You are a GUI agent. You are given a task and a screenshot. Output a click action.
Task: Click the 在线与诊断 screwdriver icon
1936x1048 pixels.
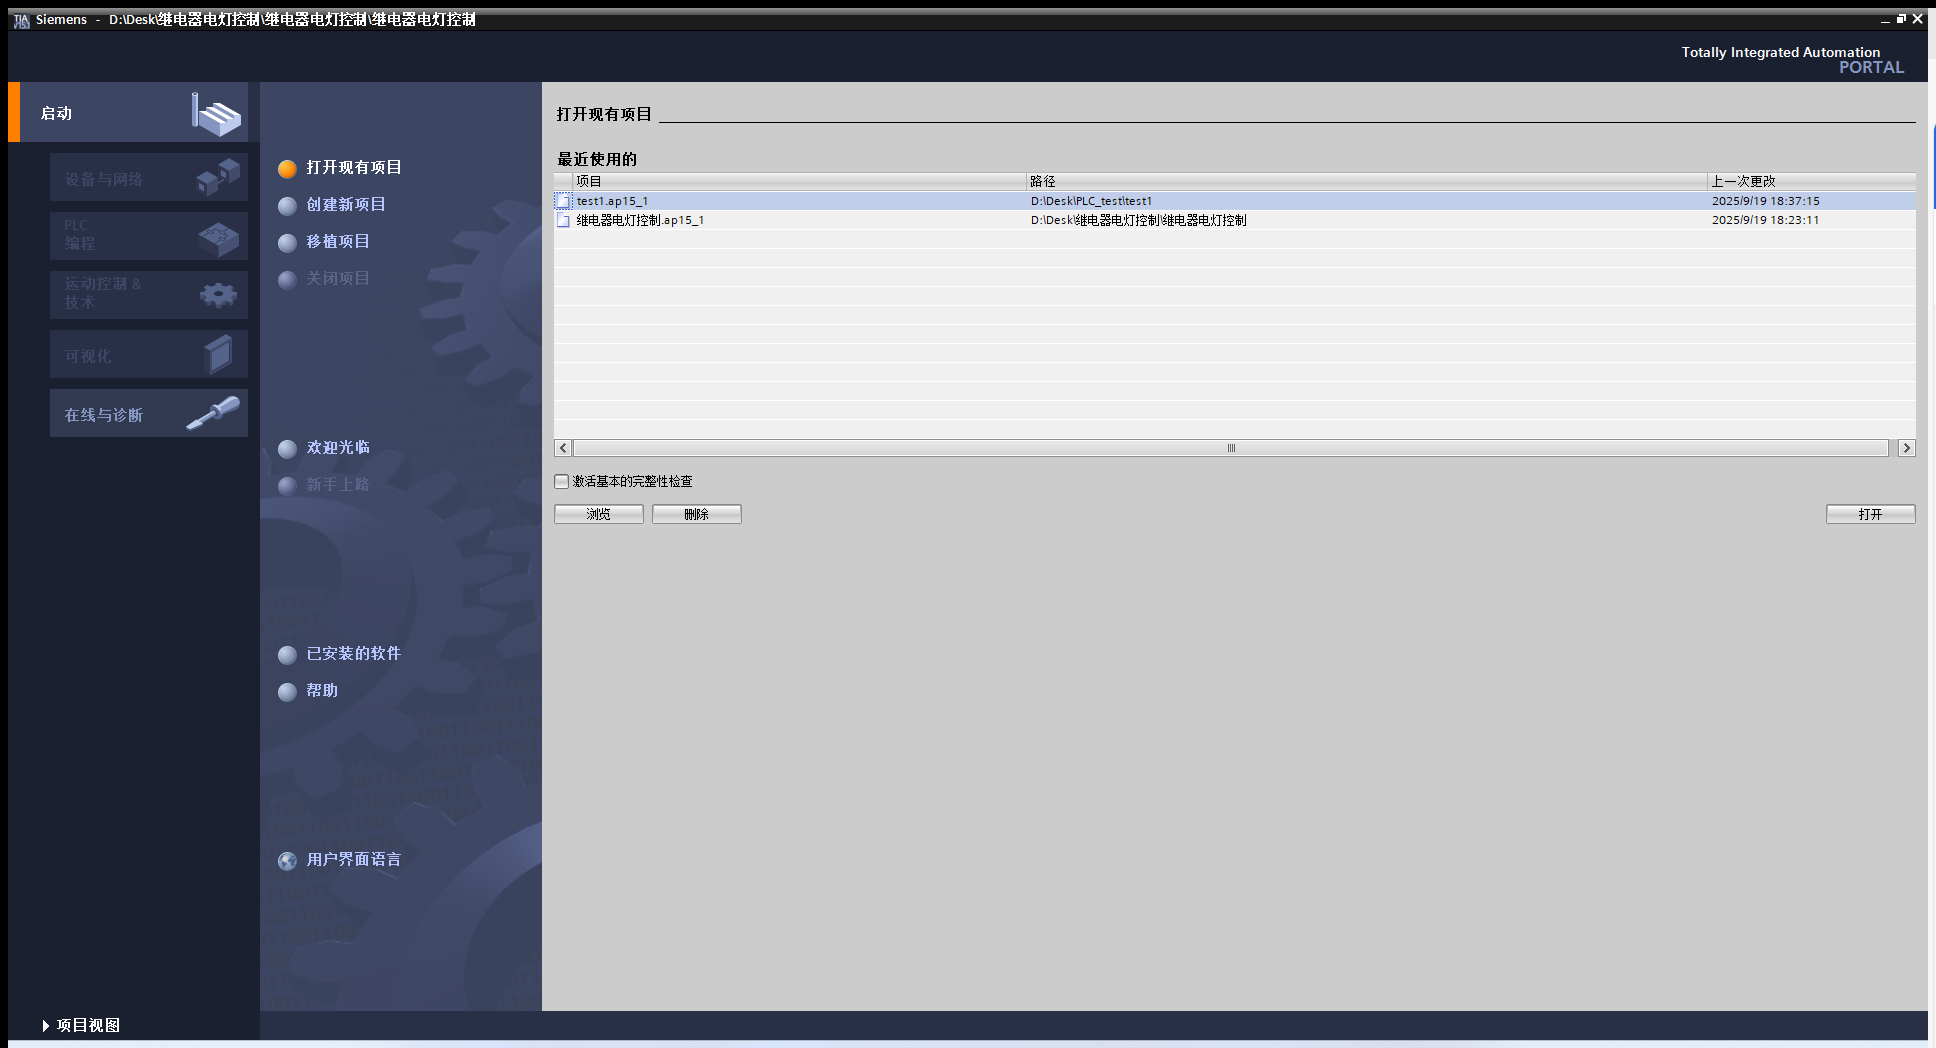pyautogui.click(x=213, y=413)
